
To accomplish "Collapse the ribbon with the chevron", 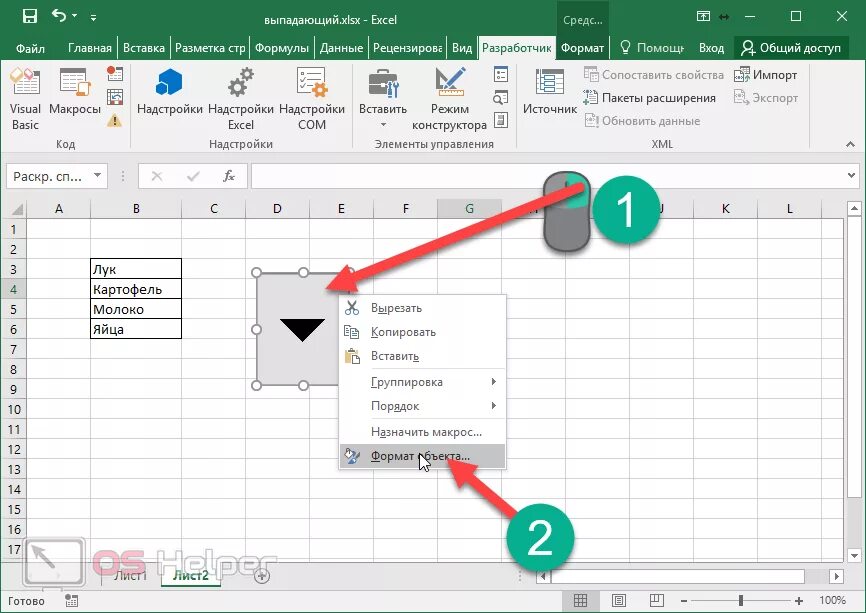I will [850, 144].
